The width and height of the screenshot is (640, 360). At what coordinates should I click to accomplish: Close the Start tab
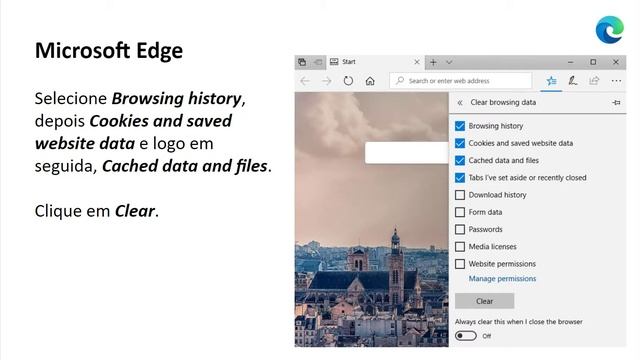pos(417,62)
